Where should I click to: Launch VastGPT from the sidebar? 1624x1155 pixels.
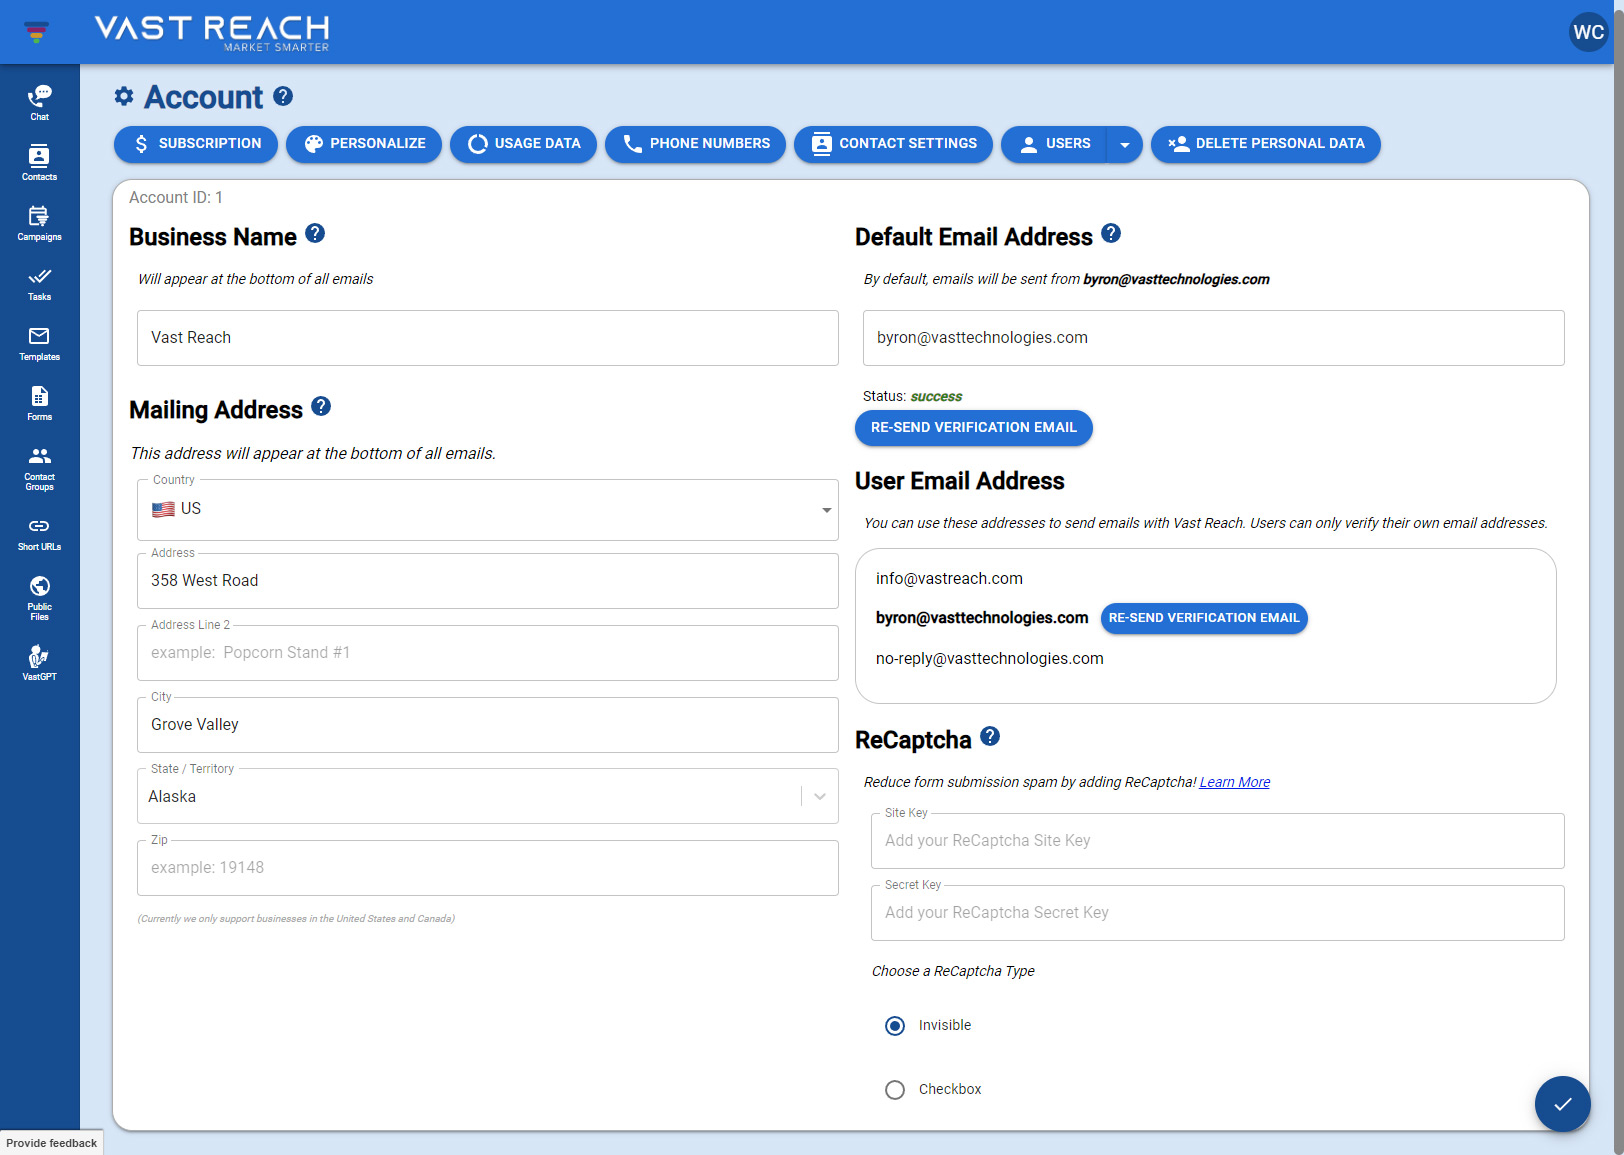click(x=39, y=662)
